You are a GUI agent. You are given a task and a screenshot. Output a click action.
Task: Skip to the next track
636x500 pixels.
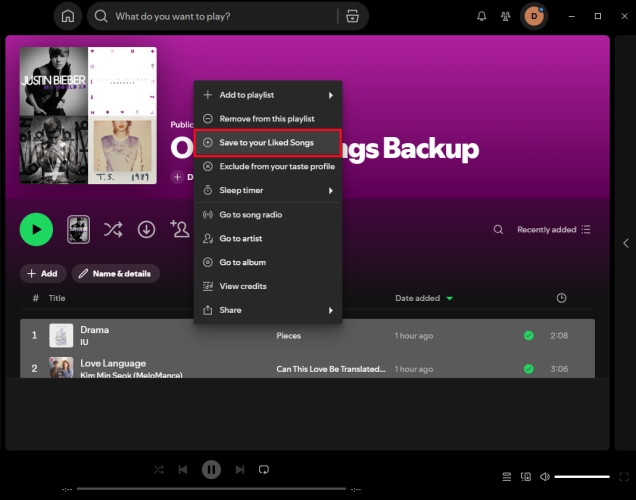coord(240,470)
